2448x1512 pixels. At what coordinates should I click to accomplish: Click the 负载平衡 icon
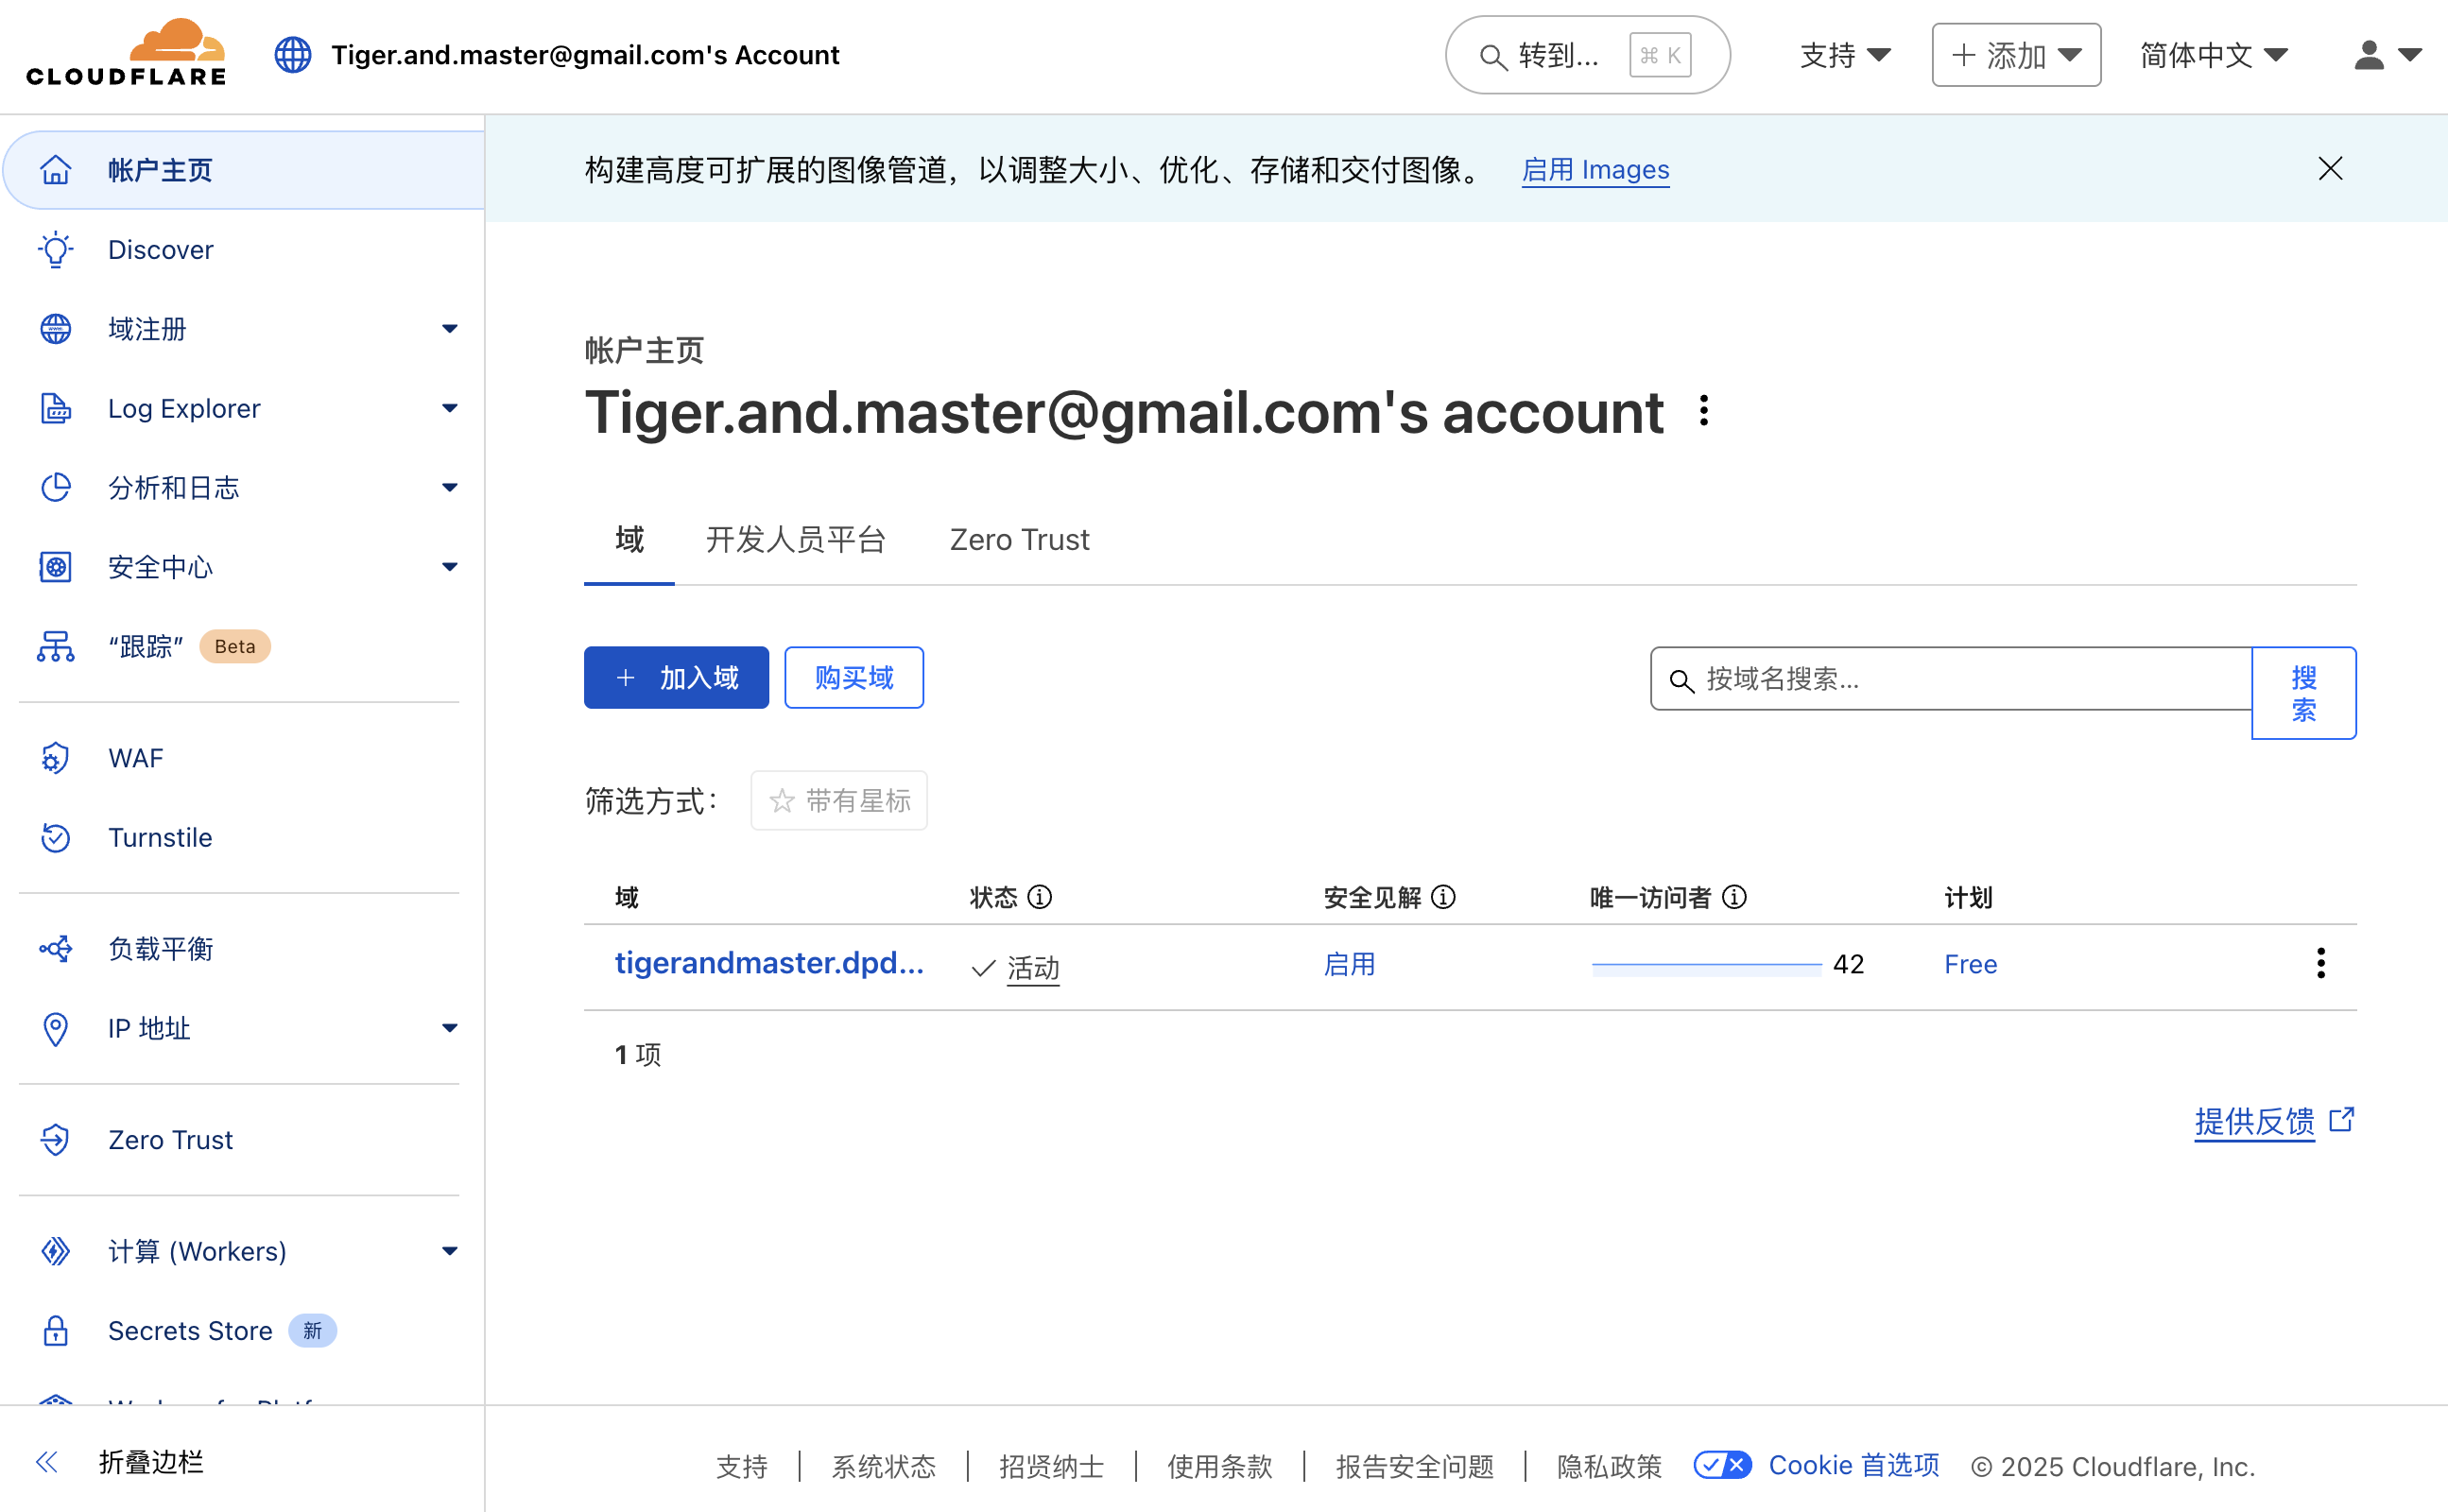click(56, 948)
